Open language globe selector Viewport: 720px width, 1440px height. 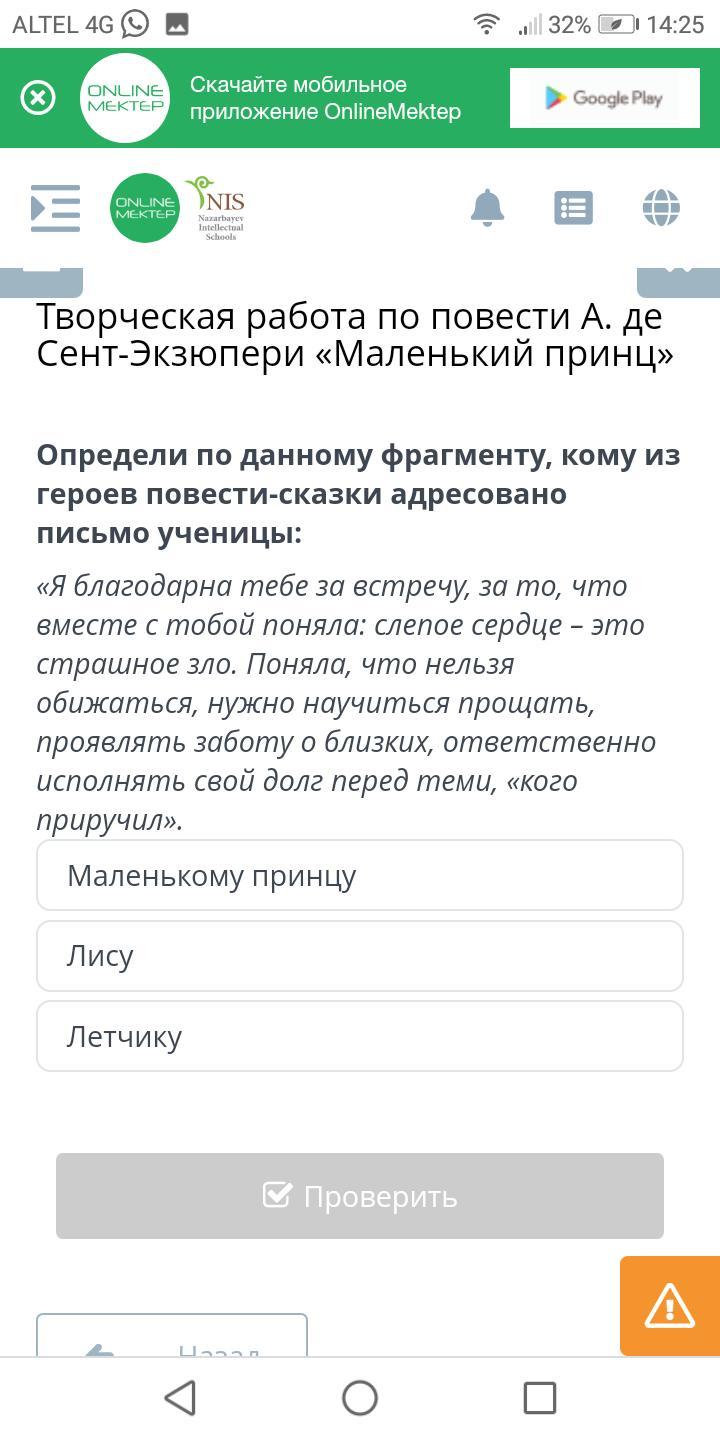pyautogui.click(x=661, y=208)
